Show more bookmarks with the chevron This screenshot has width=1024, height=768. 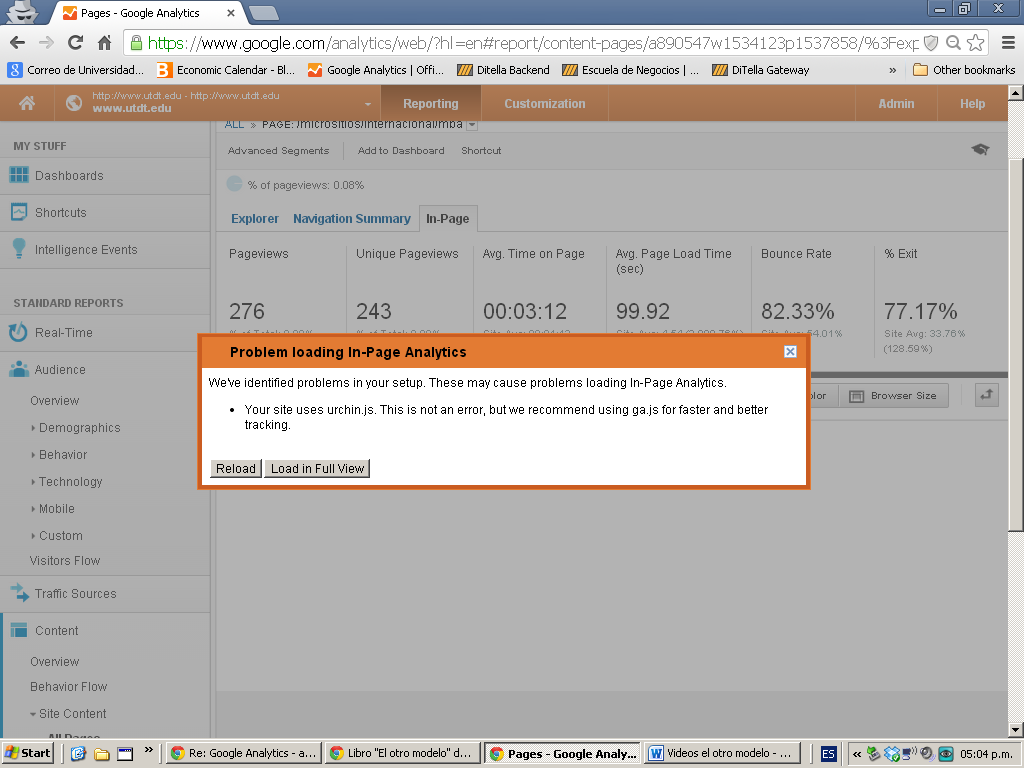click(893, 70)
